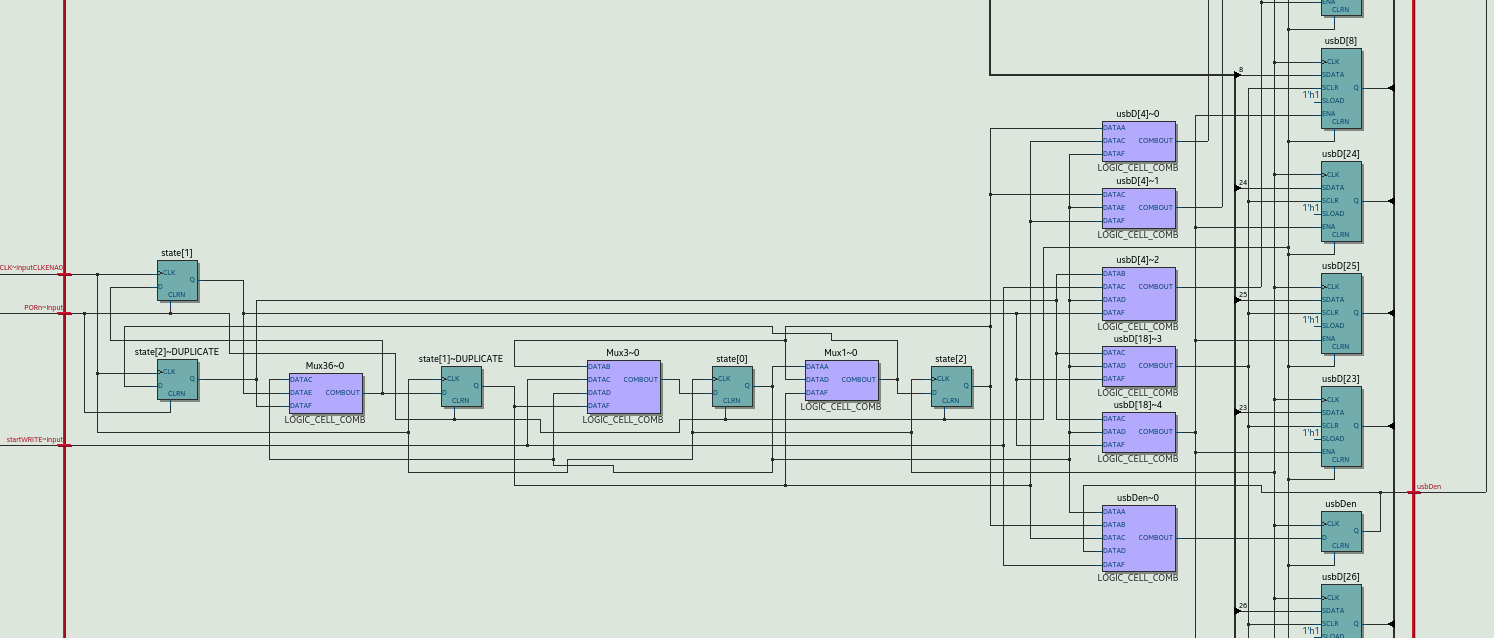Viewport: 1494px width, 638px height.
Task: Click the usbD[4]~2 logic cell block
Action: [x=1138, y=293]
